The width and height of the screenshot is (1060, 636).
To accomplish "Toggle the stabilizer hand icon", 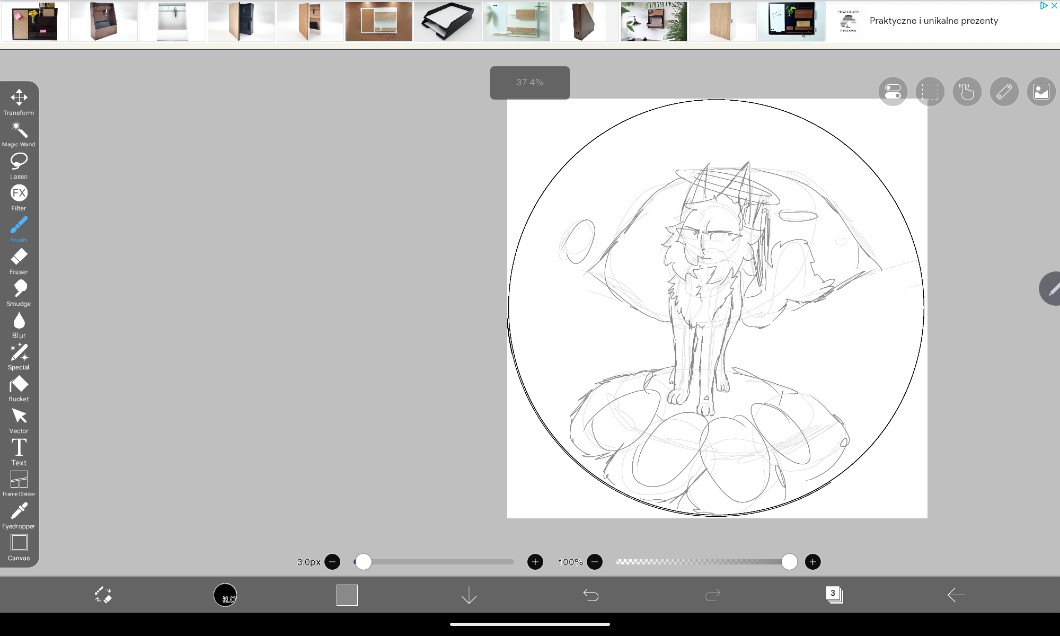I will (x=966, y=92).
